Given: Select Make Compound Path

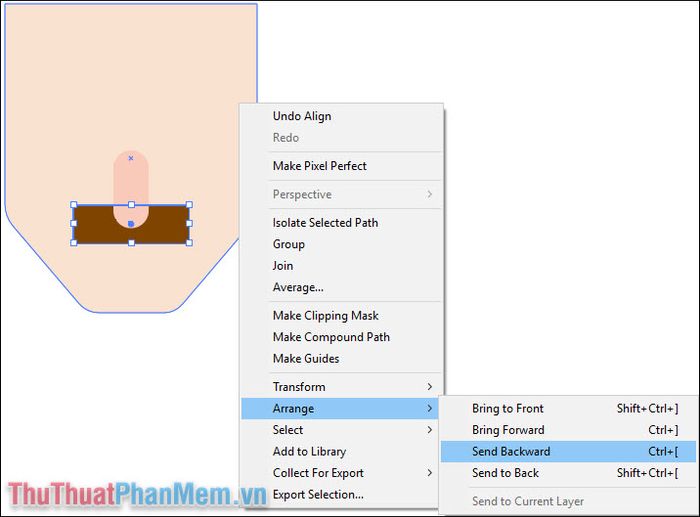Looking at the screenshot, I should [x=342, y=337].
